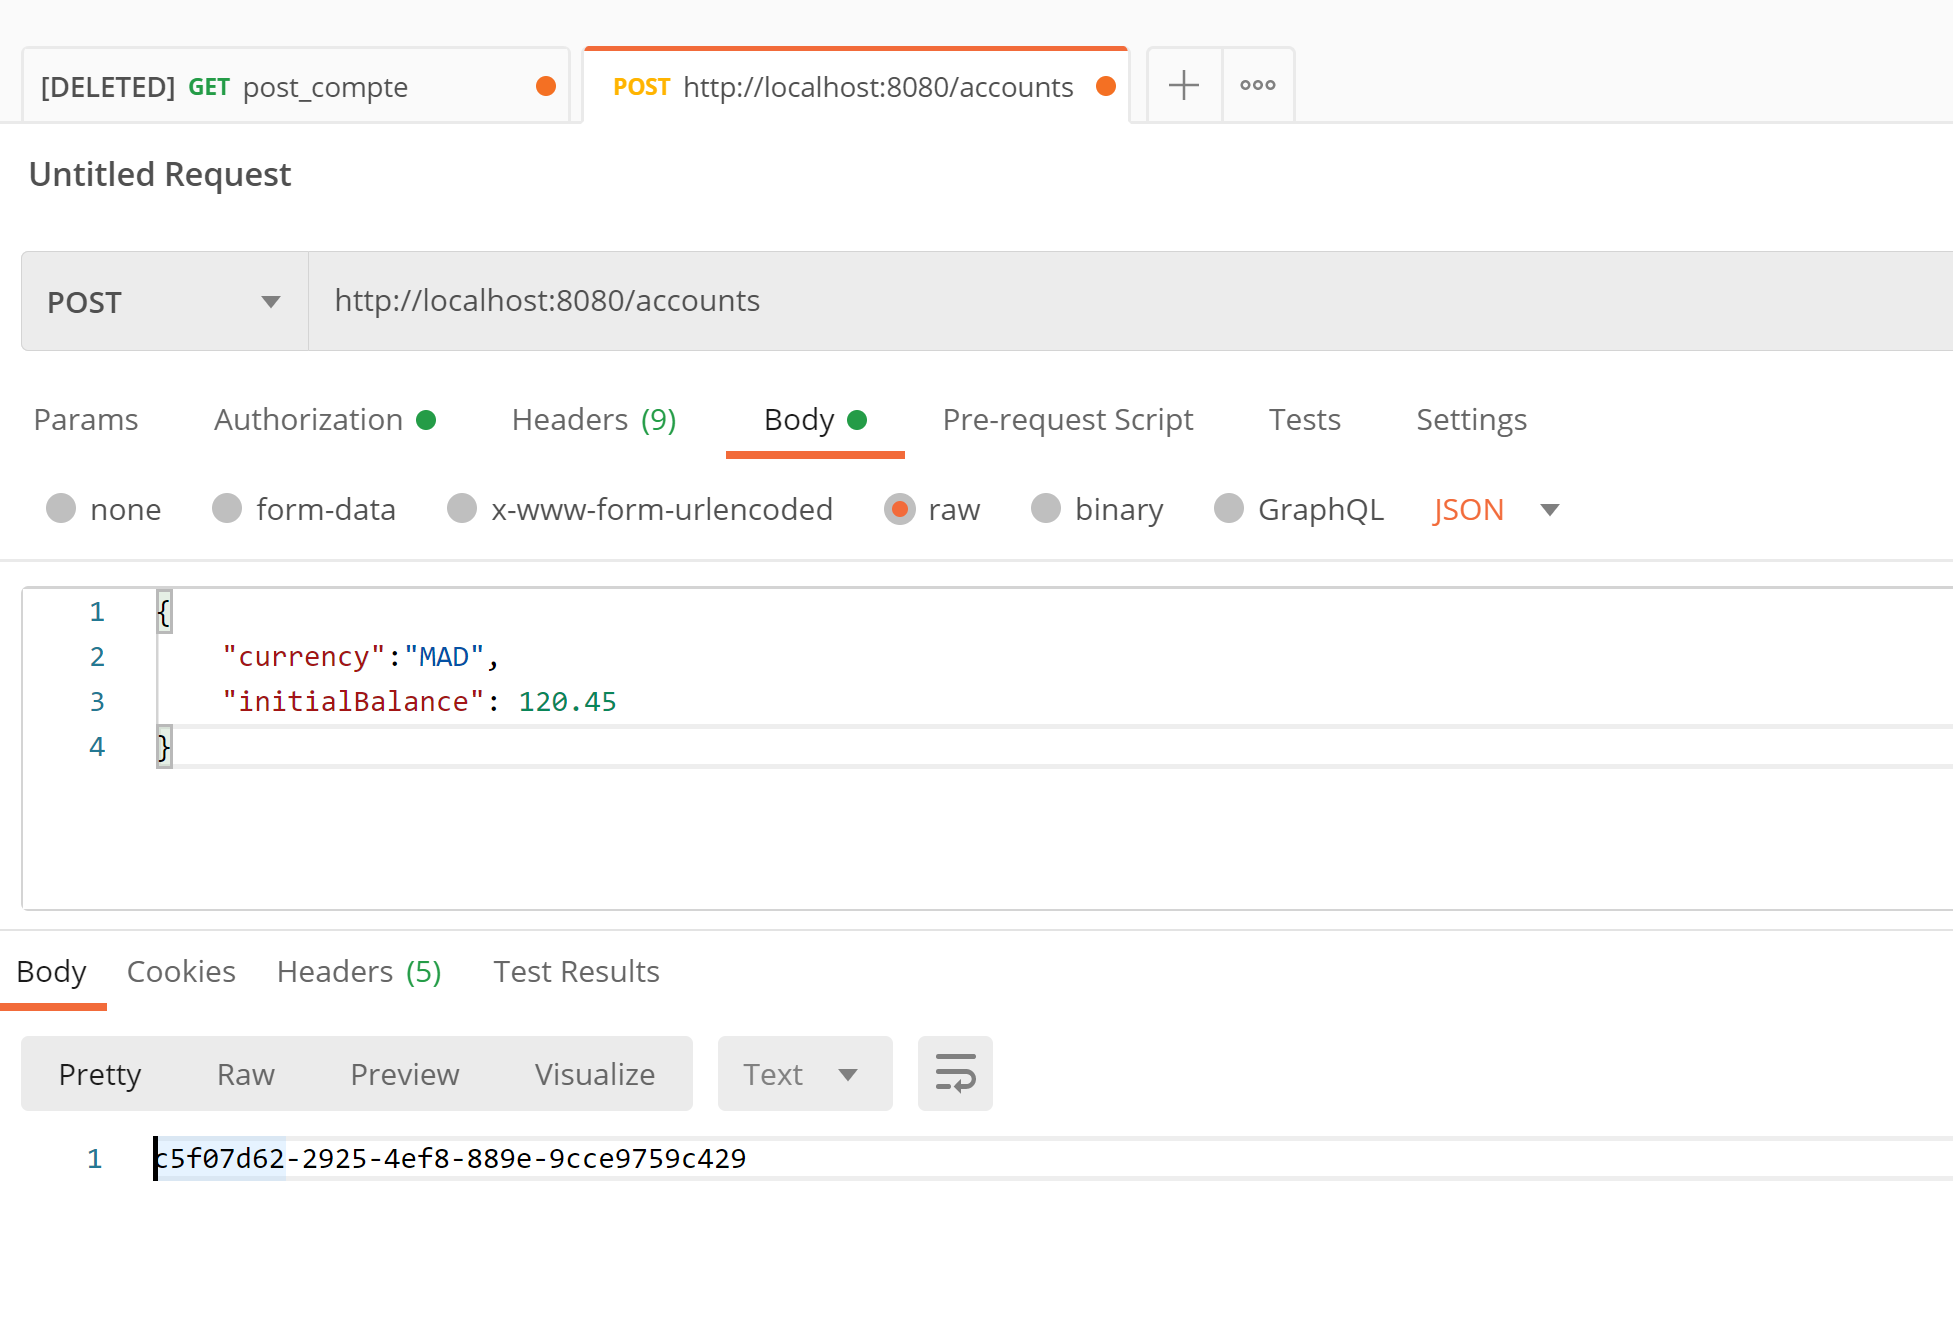
Task: Open the Test Results tab
Action: (x=576, y=972)
